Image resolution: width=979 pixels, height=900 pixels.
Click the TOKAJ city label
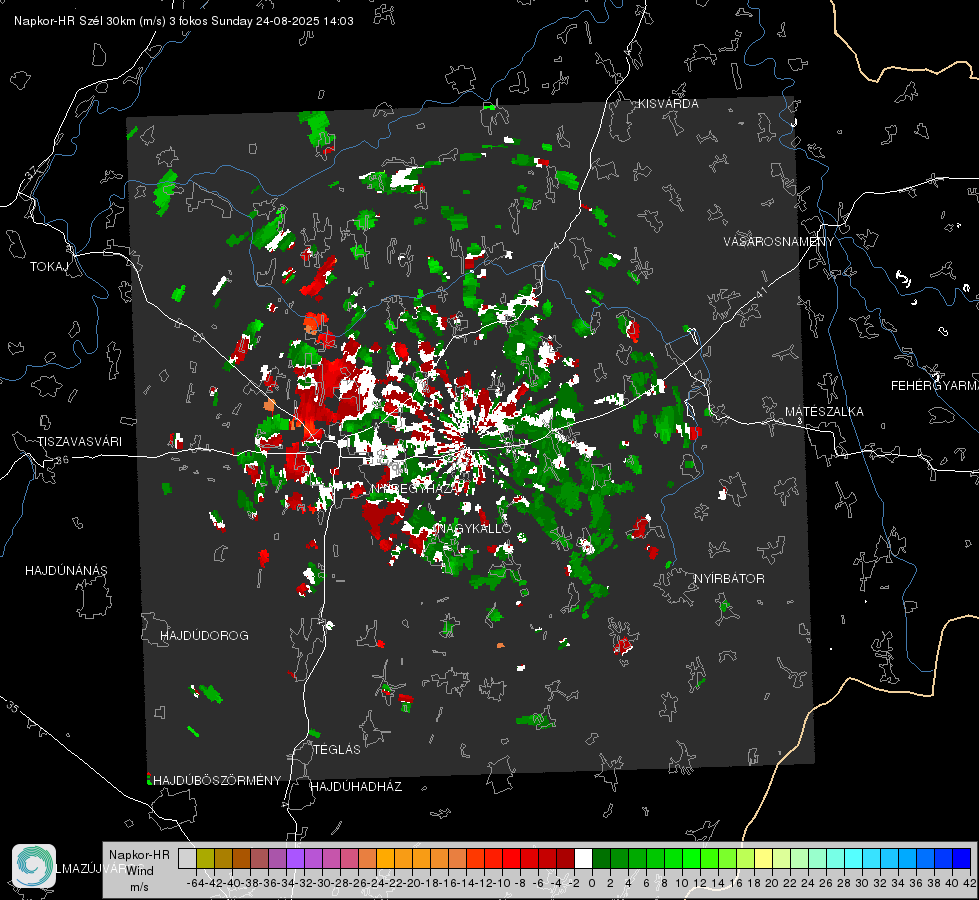coord(49,267)
